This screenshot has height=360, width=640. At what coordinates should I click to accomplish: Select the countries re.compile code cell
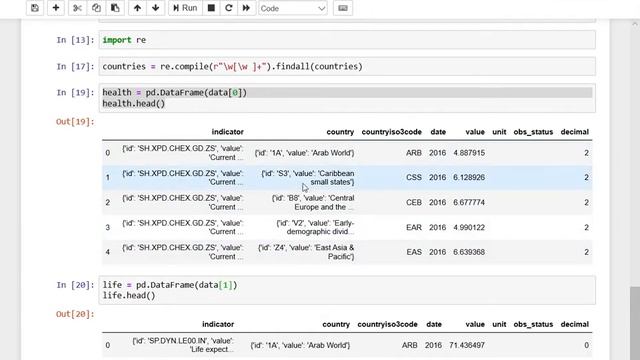pyautogui.click(x=347, y=67)
